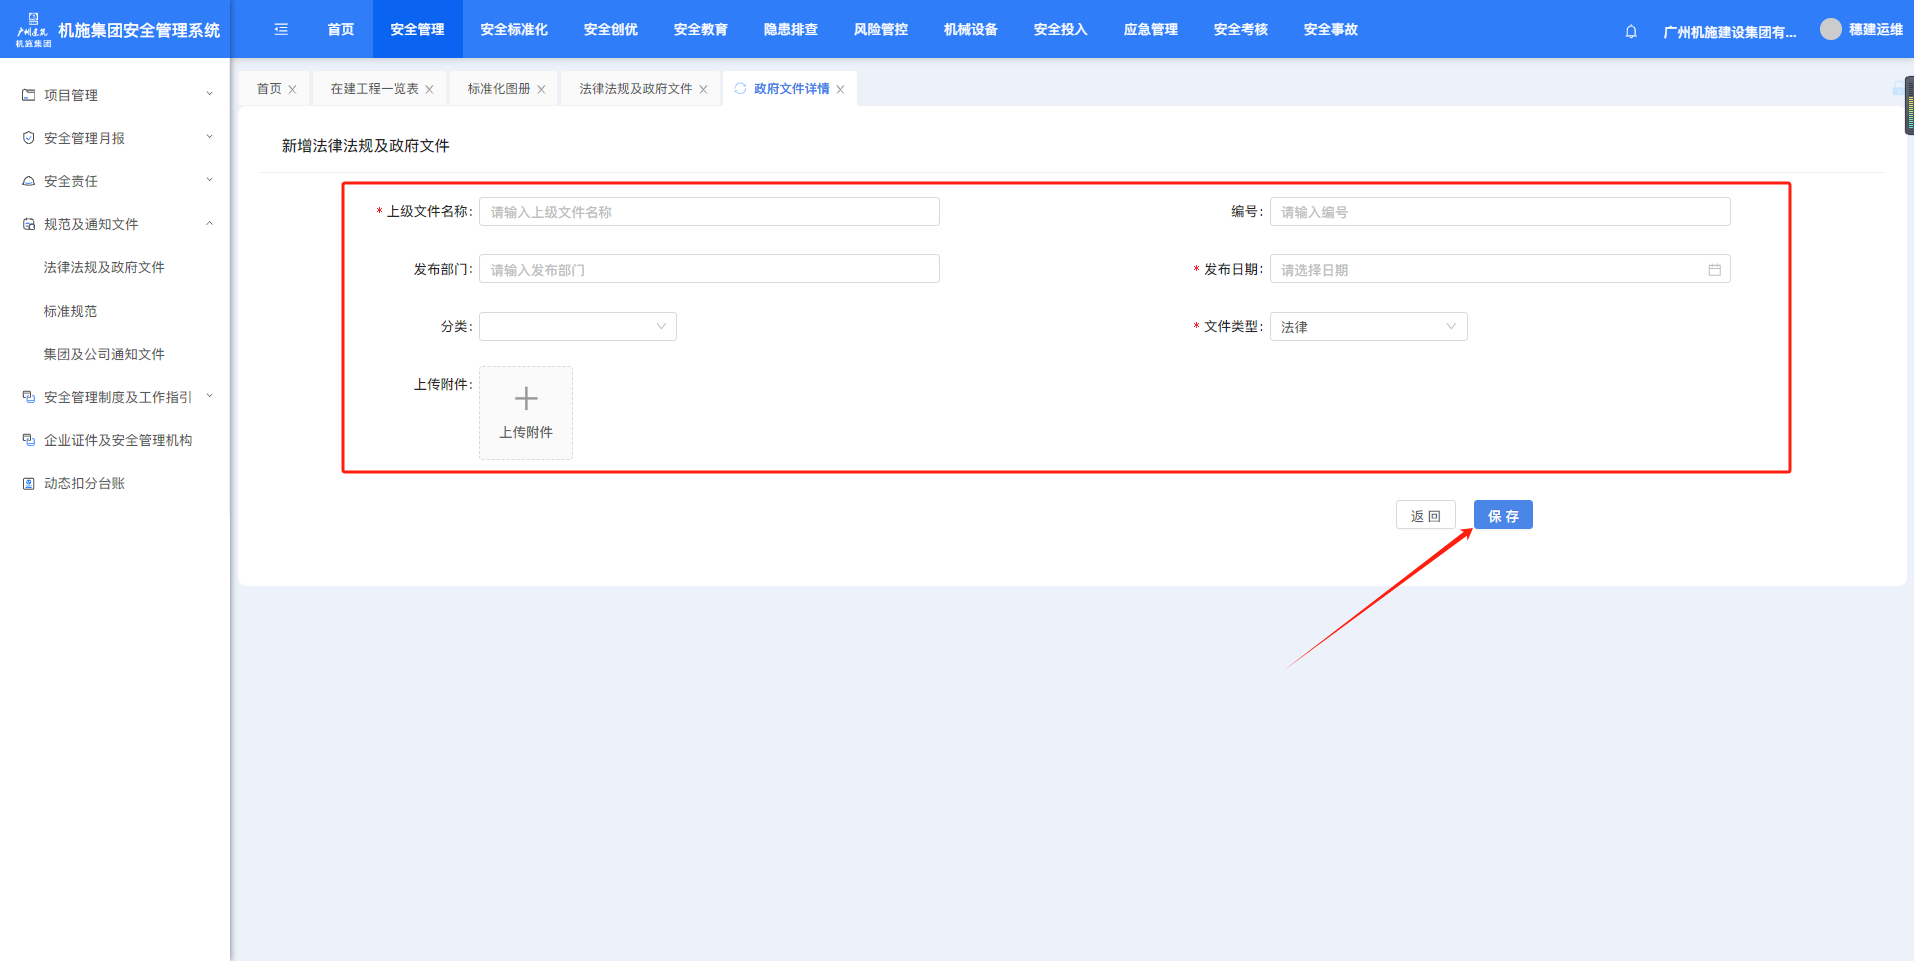
Task: Open the 隐患排查 top menu
Action: click(790, 30)
